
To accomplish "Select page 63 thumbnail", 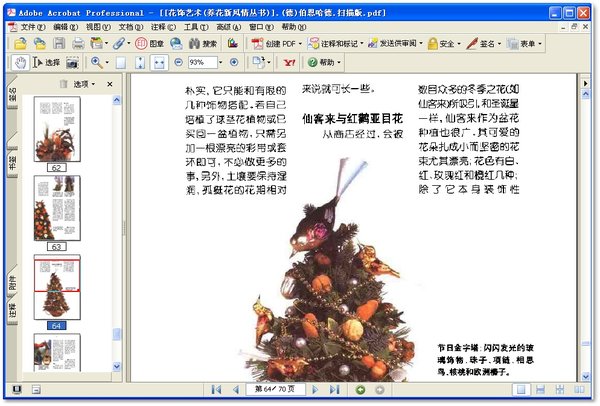I will [x=57, y=208].
